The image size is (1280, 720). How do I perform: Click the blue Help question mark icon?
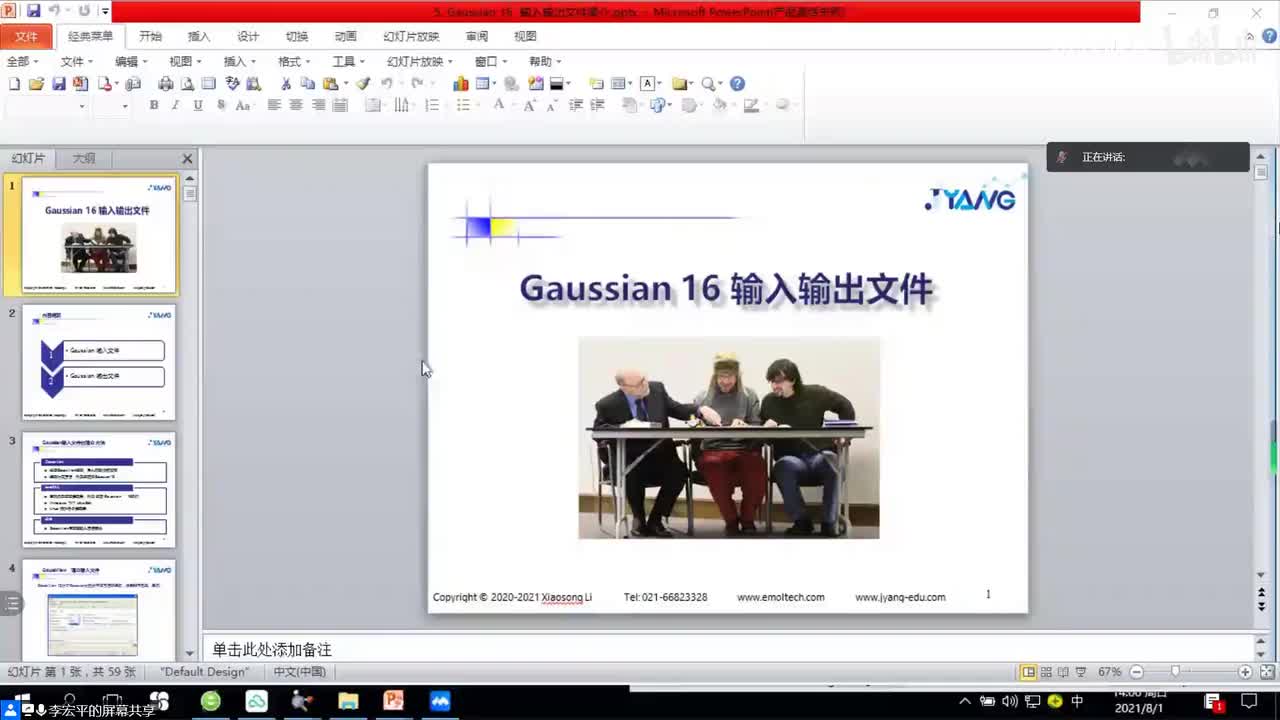pyautogui.click(x=737, y=84)
